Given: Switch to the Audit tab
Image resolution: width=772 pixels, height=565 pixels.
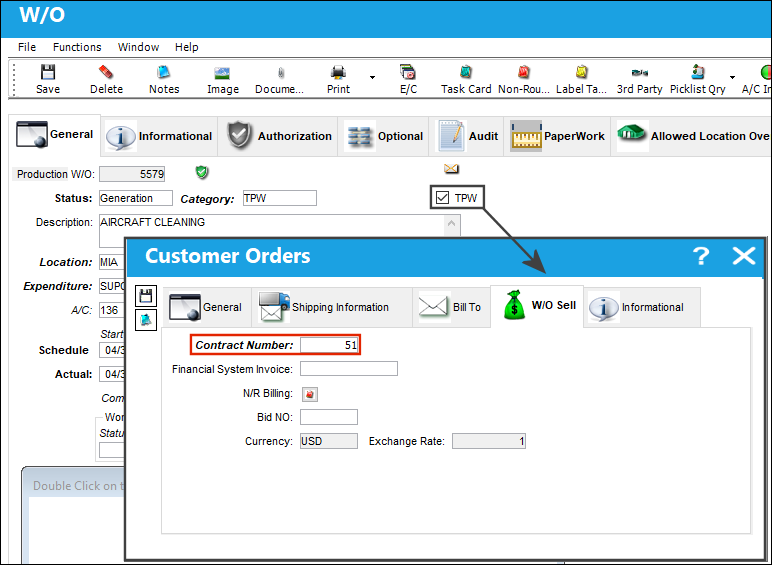Looking at the screenshot, I should [x=467, y=136].
